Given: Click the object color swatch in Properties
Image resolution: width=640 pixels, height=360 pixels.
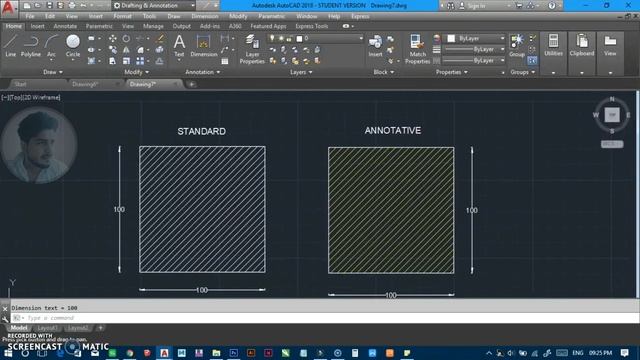Looking at the screenshot, I should point(451,38).
